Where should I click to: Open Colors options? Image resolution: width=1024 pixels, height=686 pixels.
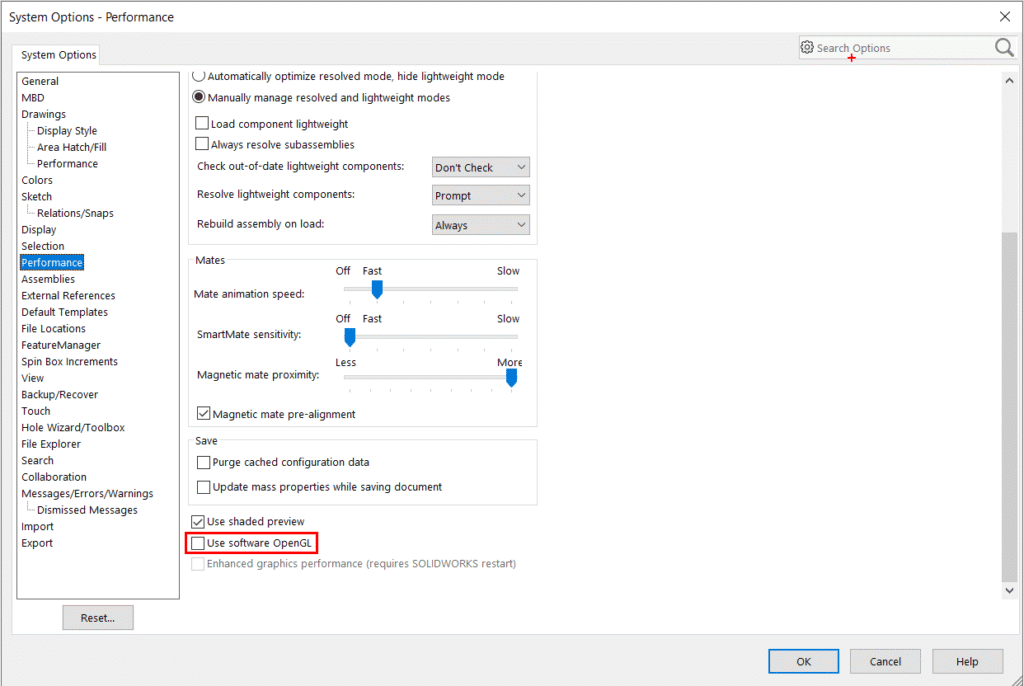coord(37,180)
